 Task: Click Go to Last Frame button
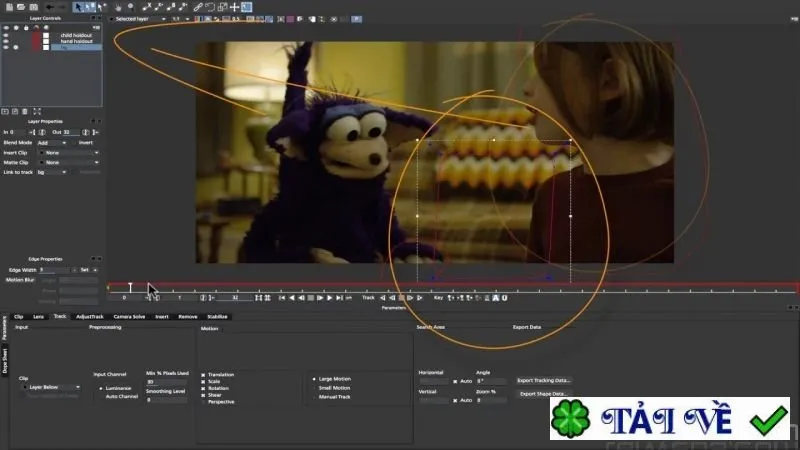(x=339, y=298)
